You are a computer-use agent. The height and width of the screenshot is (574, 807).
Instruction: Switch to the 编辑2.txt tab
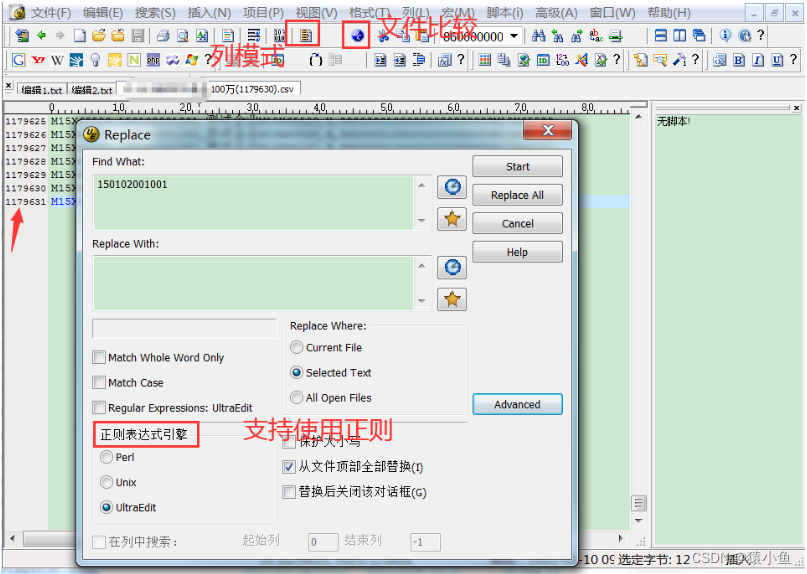click(92, 90)
